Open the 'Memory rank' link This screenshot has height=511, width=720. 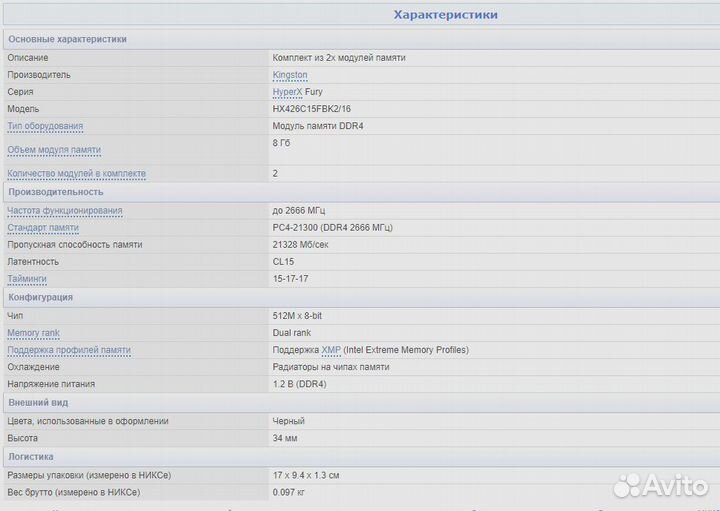(34, 333)
